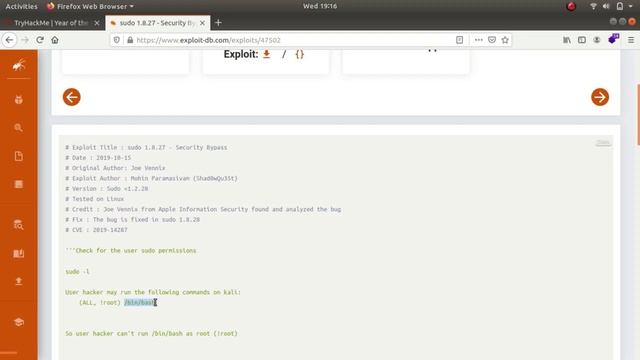Open purple extension icon in toolbar
640x360 pixels.
coord(613,39)
